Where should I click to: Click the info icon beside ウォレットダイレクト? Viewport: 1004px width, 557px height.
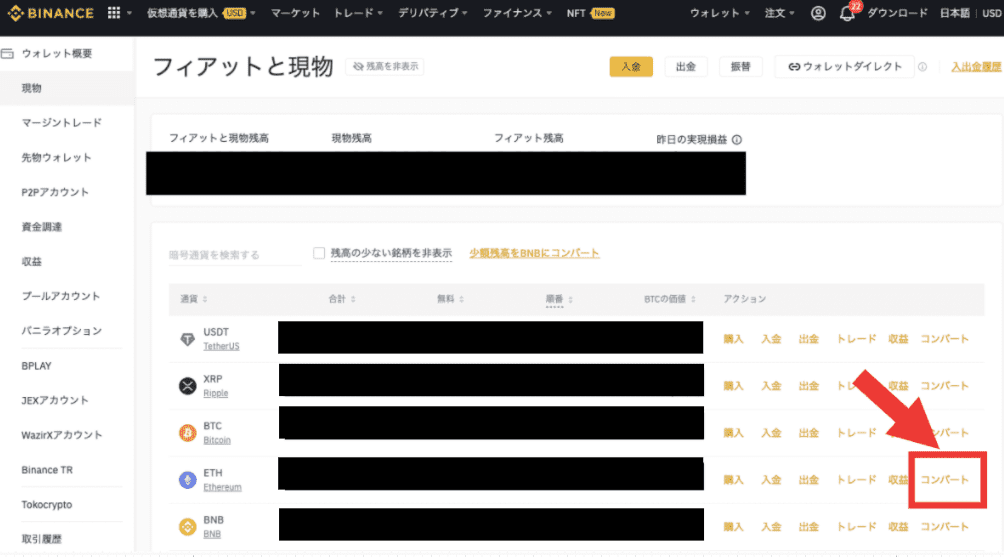(x=923, y=67)
